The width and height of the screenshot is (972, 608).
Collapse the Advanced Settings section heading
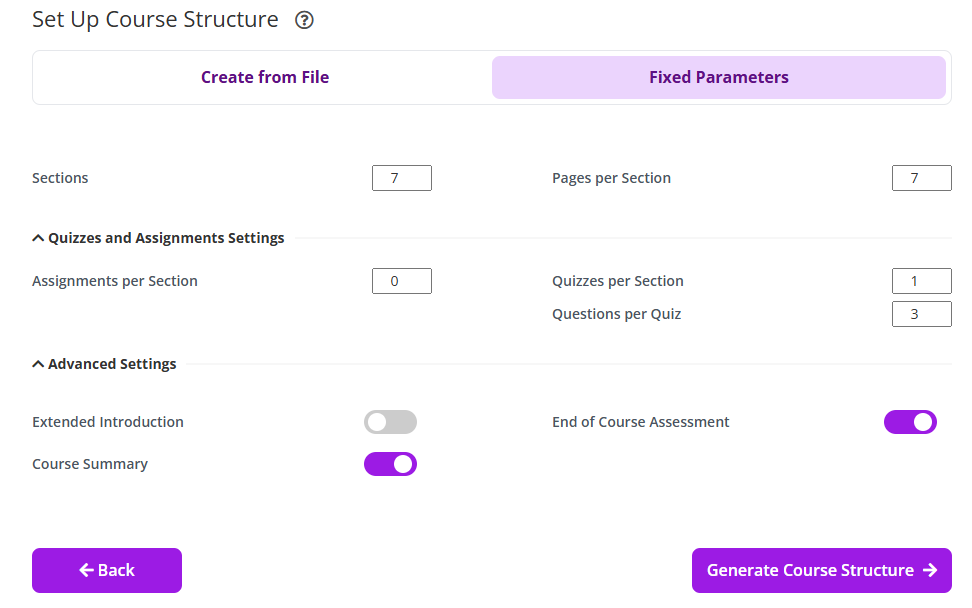point(112,364)
